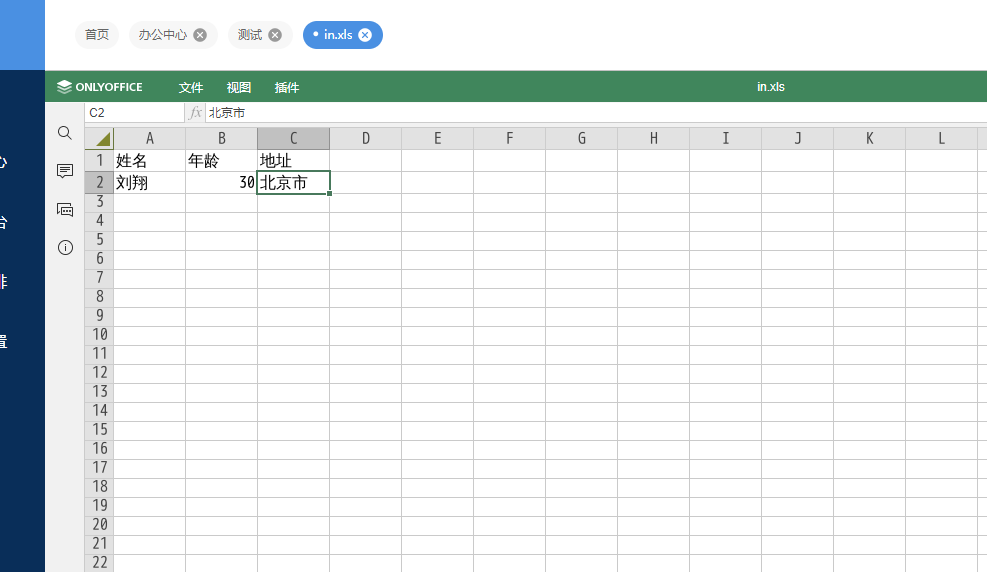
Task: Select cell containing 北京市
Action: point(293,182)
